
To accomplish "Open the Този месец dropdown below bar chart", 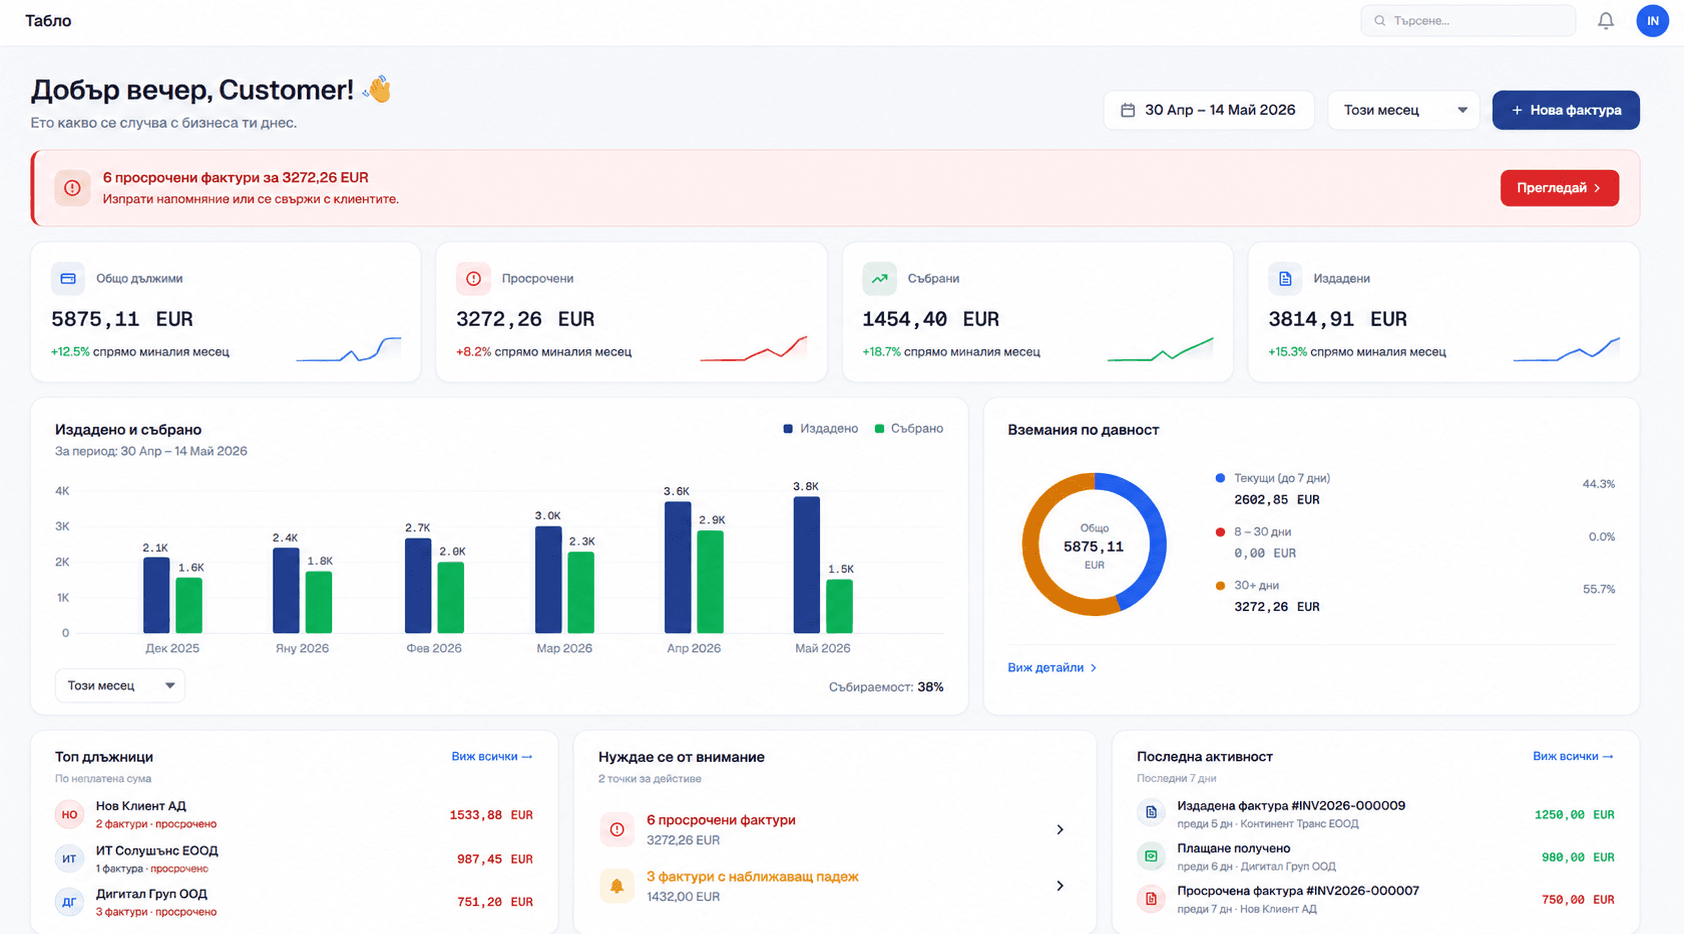I will 120,685.
